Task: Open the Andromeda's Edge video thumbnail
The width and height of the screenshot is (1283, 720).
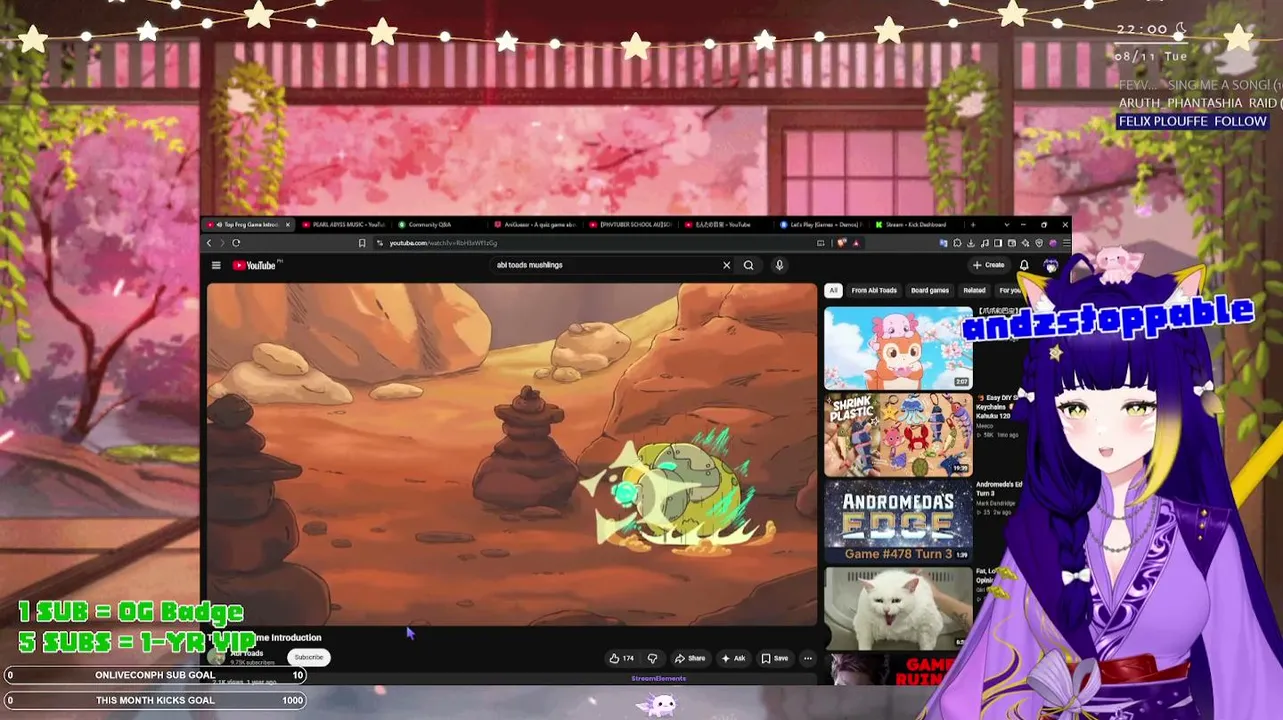Action: [898, 521]
